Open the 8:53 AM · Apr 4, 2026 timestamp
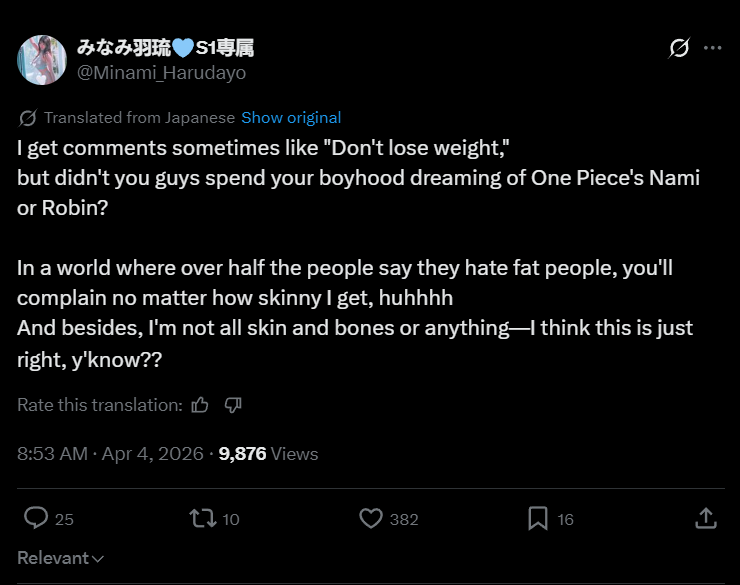Image resolution: width=740 pixels, height=585 pixels. [x=110, y=453]
